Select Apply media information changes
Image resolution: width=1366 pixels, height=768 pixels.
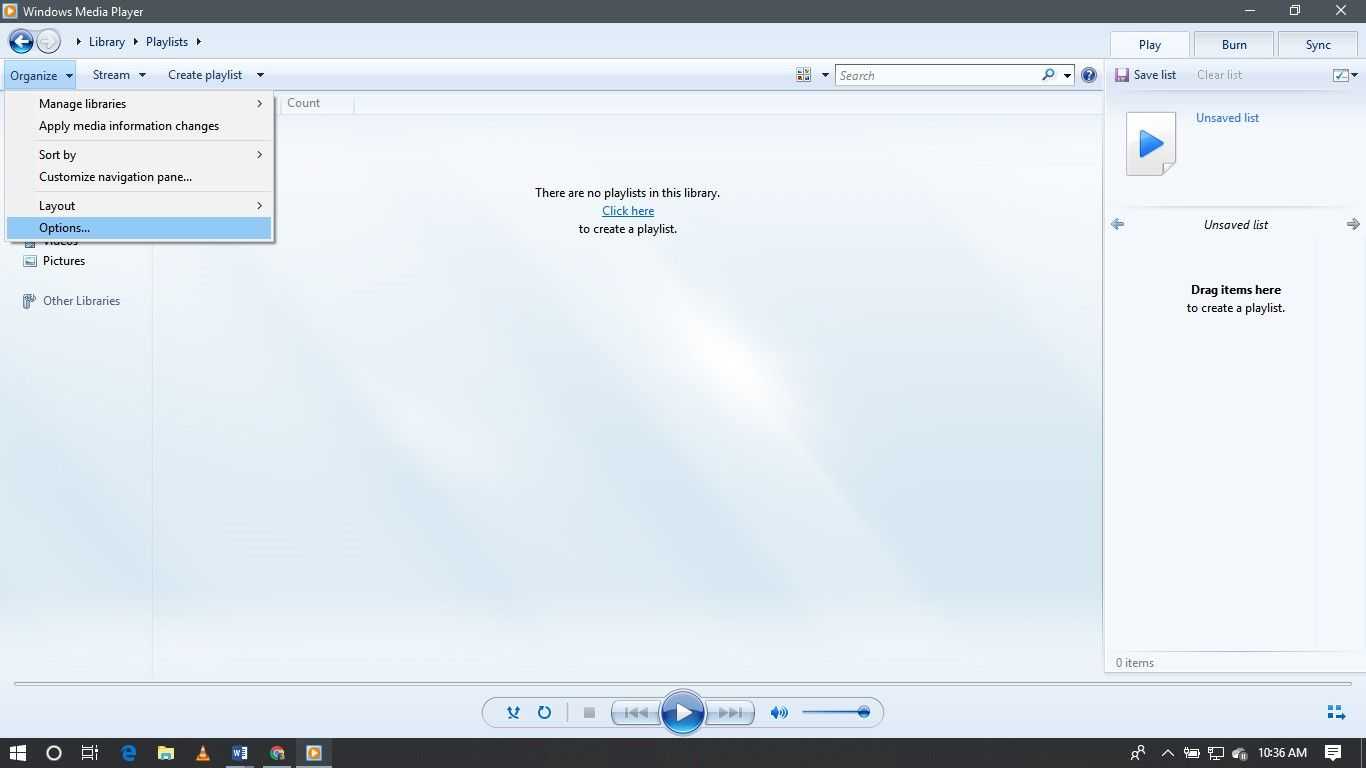pyautogui.click(x=139, y=126)
